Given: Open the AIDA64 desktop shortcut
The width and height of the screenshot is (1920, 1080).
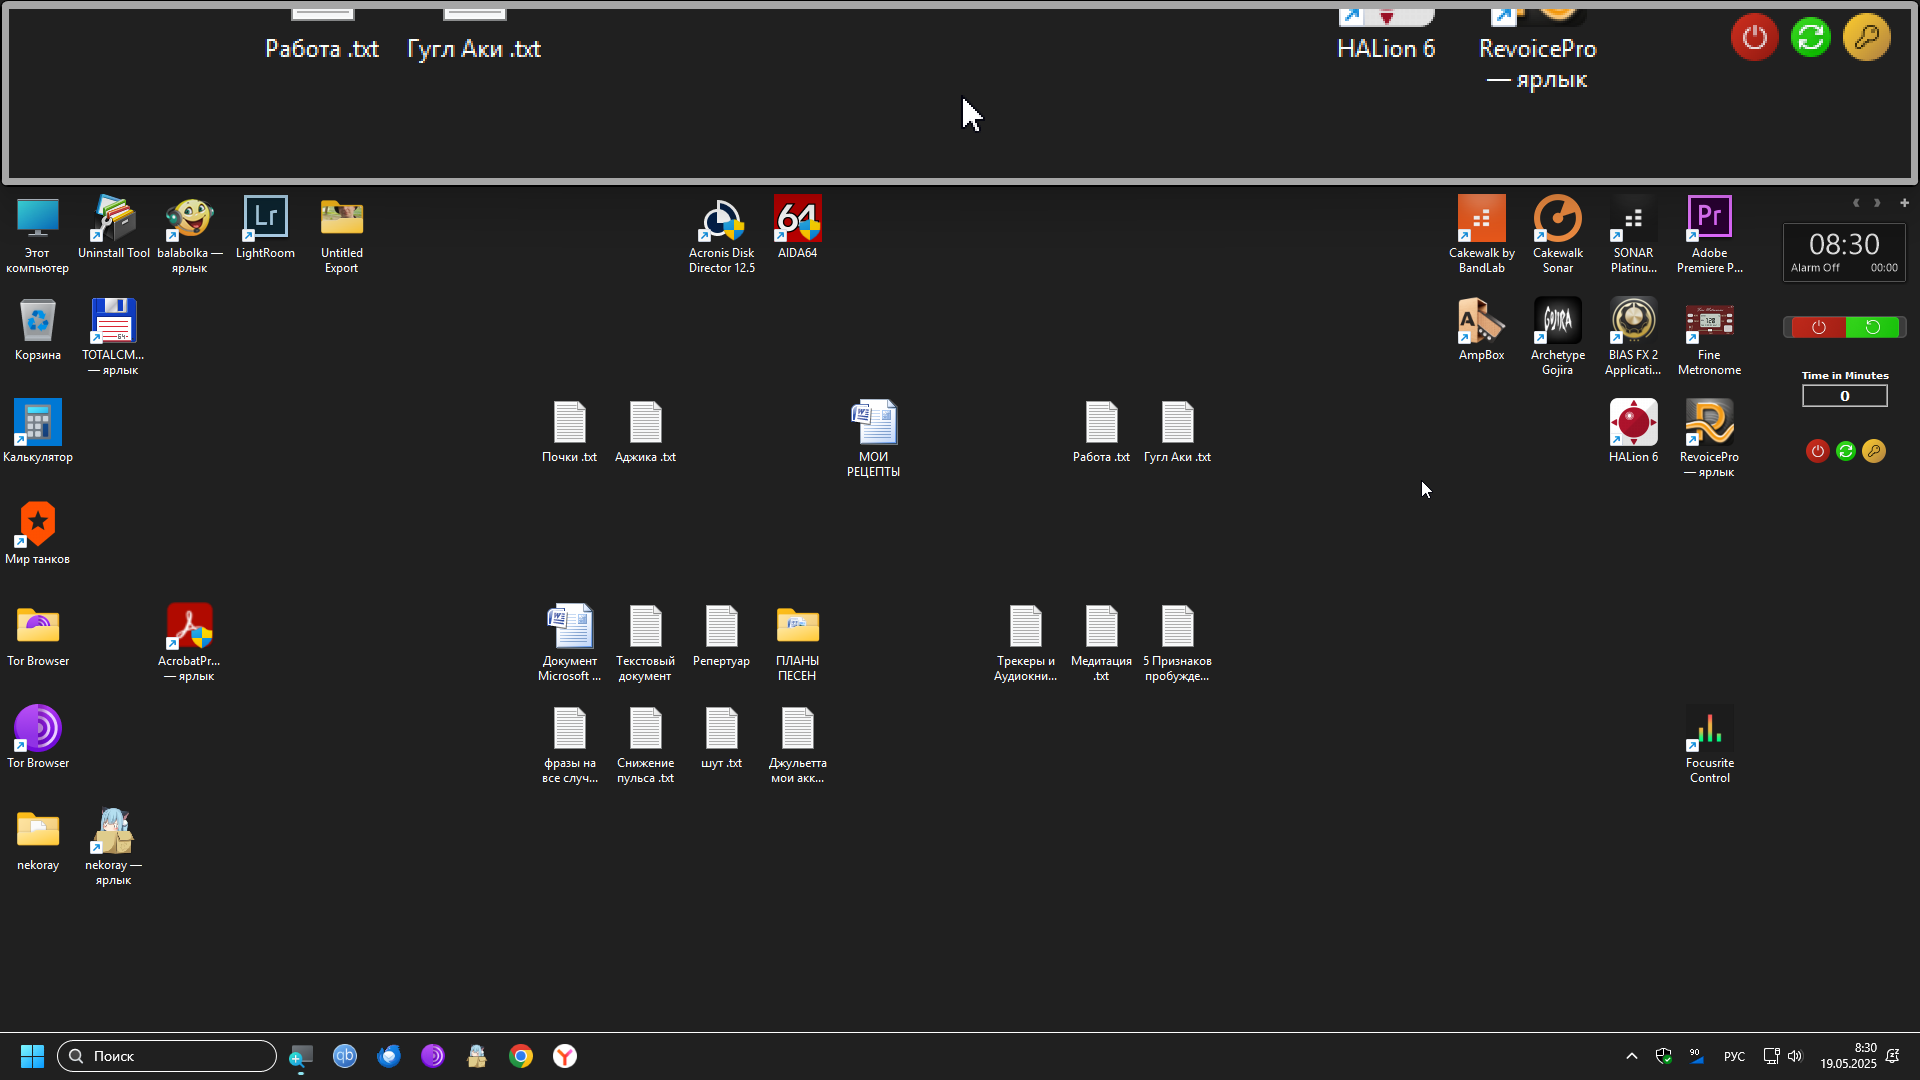Looking at the screenshot, I should coord(797,228).
